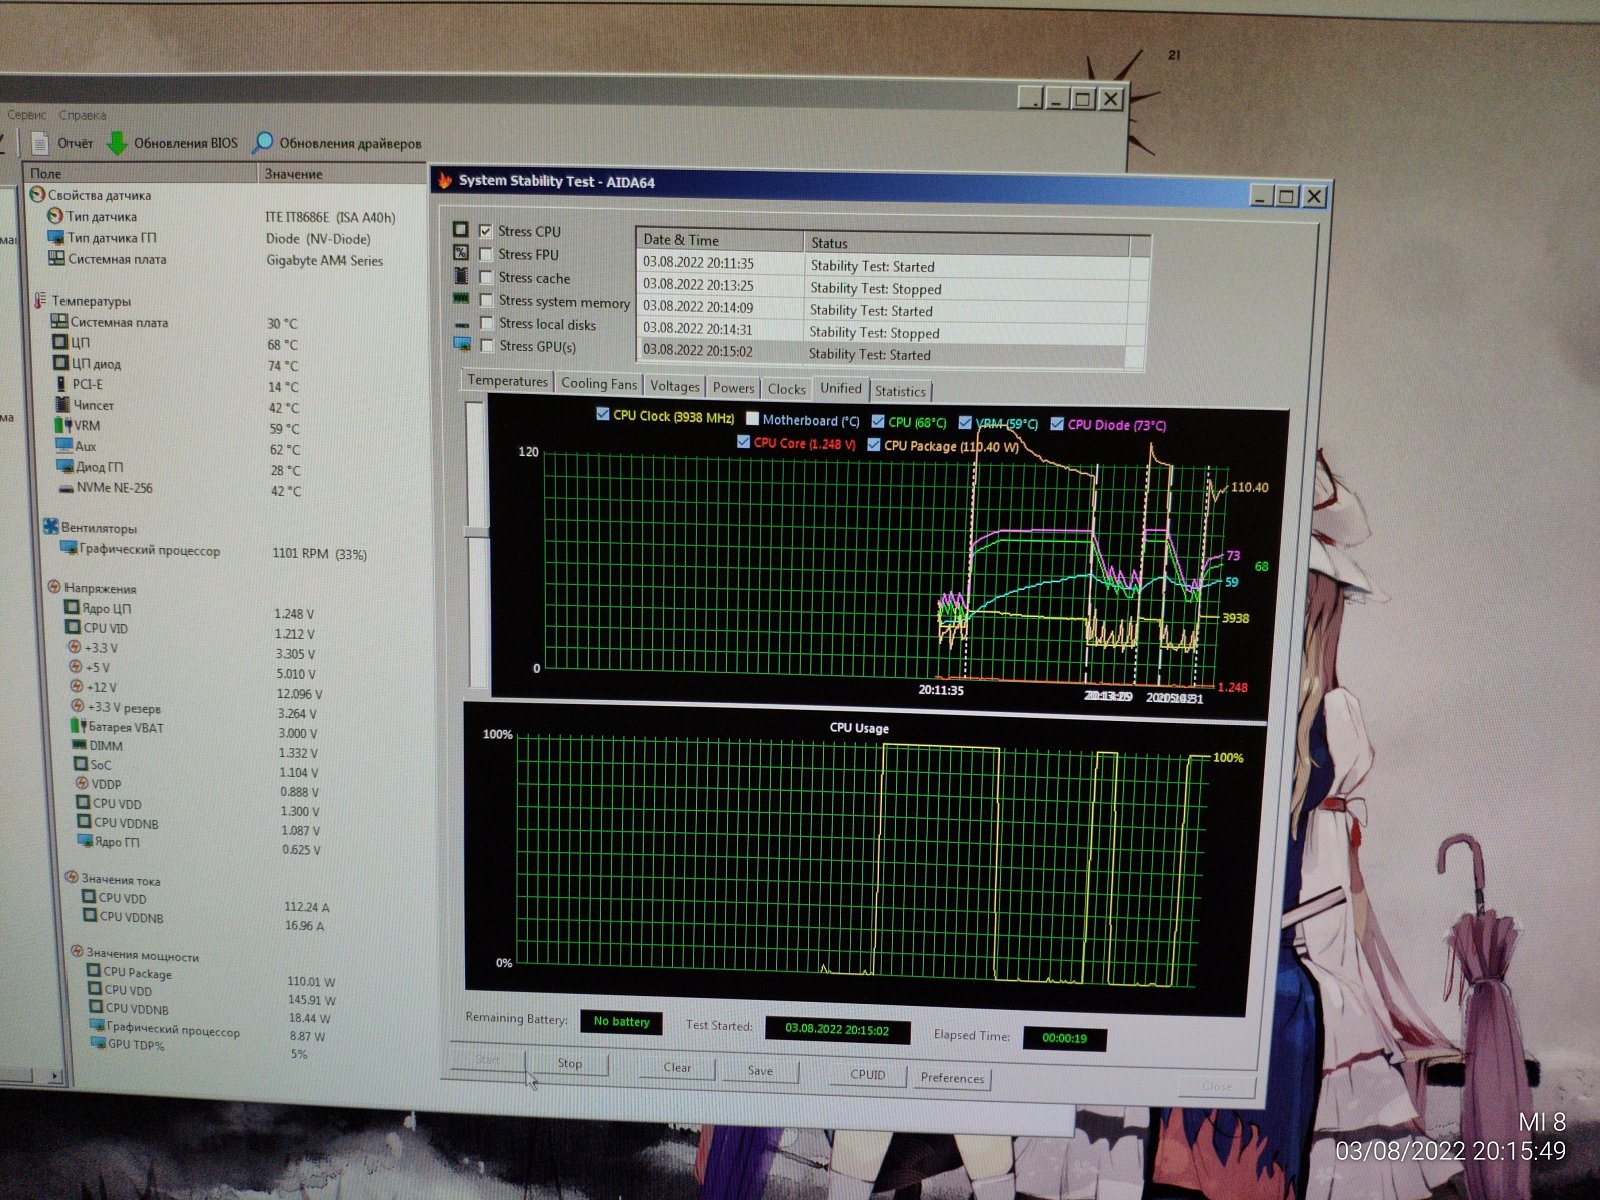1600x1200 pixels.
Task: Switch to the Powers tab
Action: pos(734,388)
